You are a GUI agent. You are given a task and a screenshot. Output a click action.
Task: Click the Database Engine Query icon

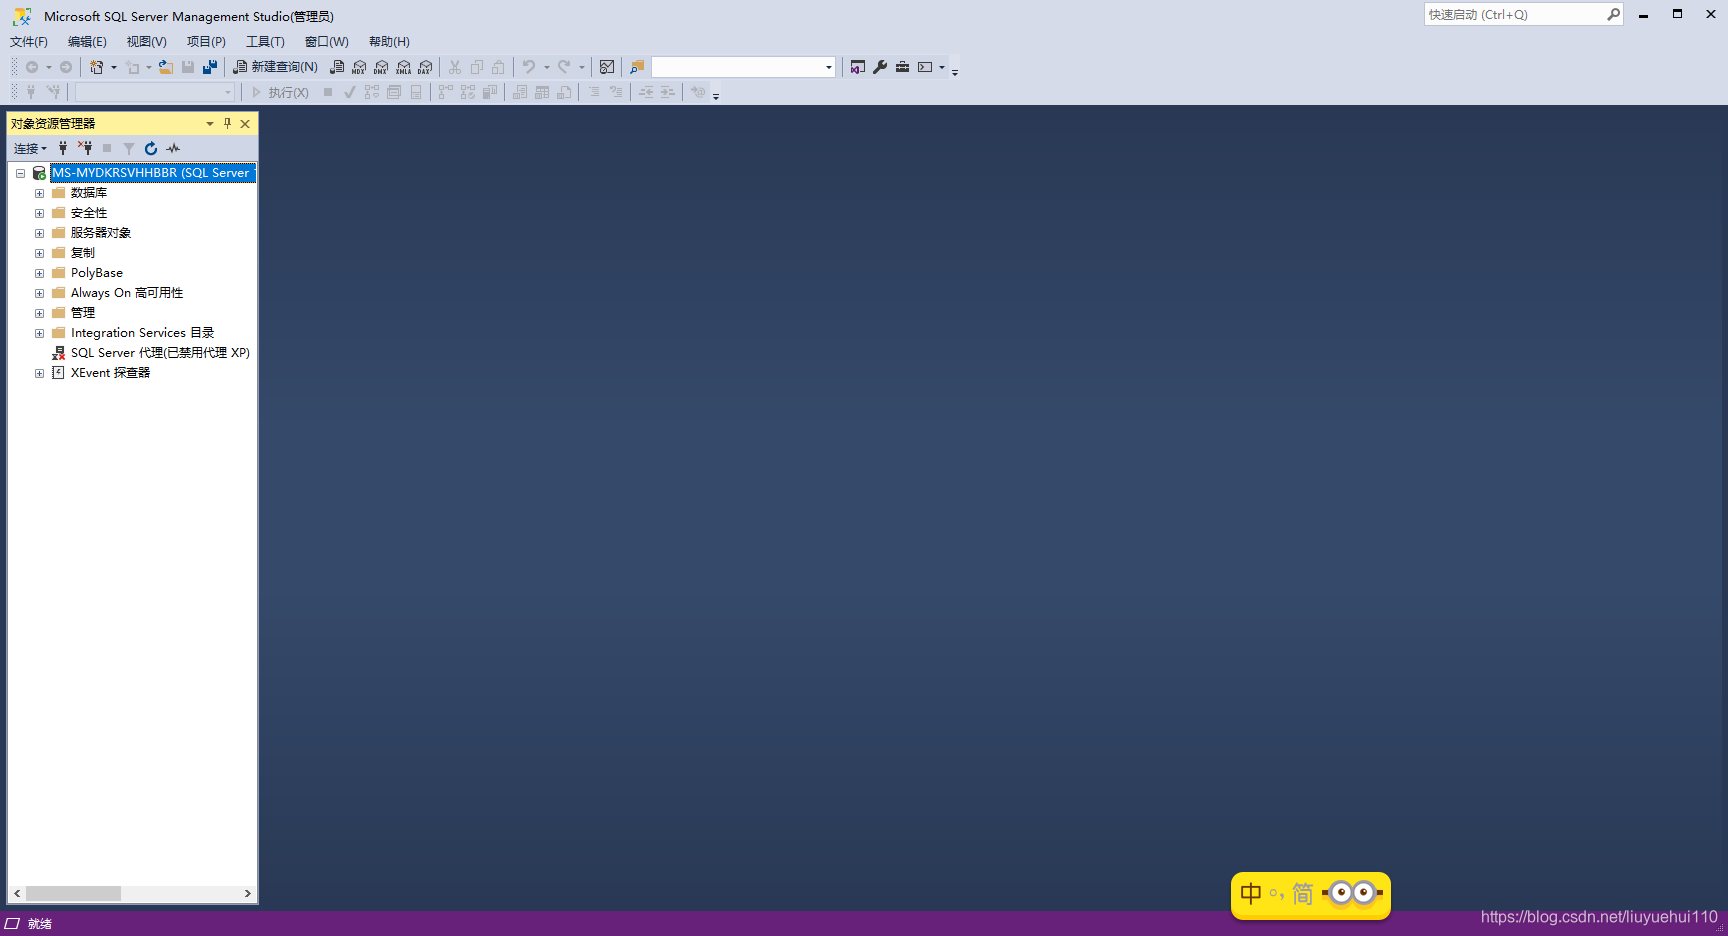click(337, 67)
